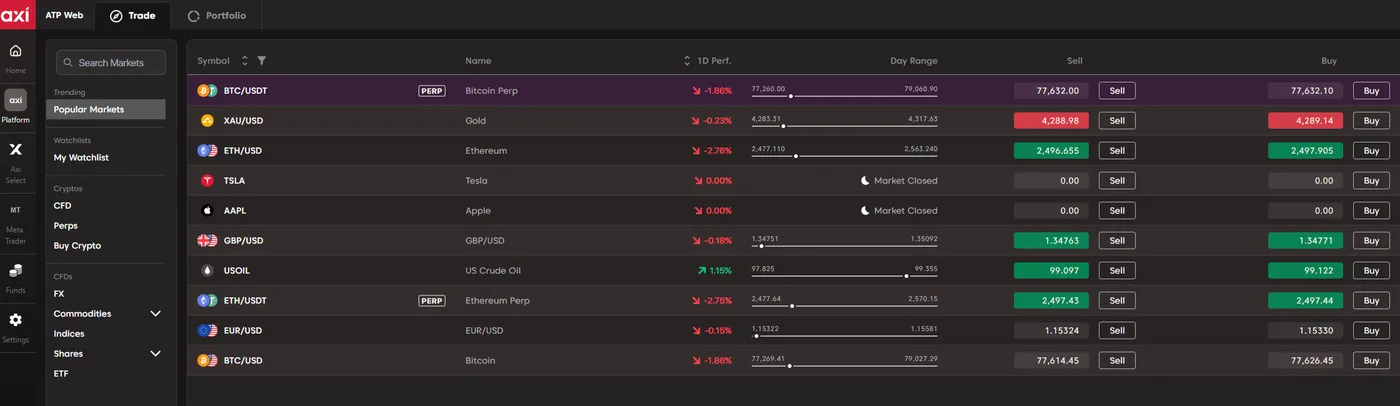Click sell price 99.097 for USOIL

click(1052, 270)
